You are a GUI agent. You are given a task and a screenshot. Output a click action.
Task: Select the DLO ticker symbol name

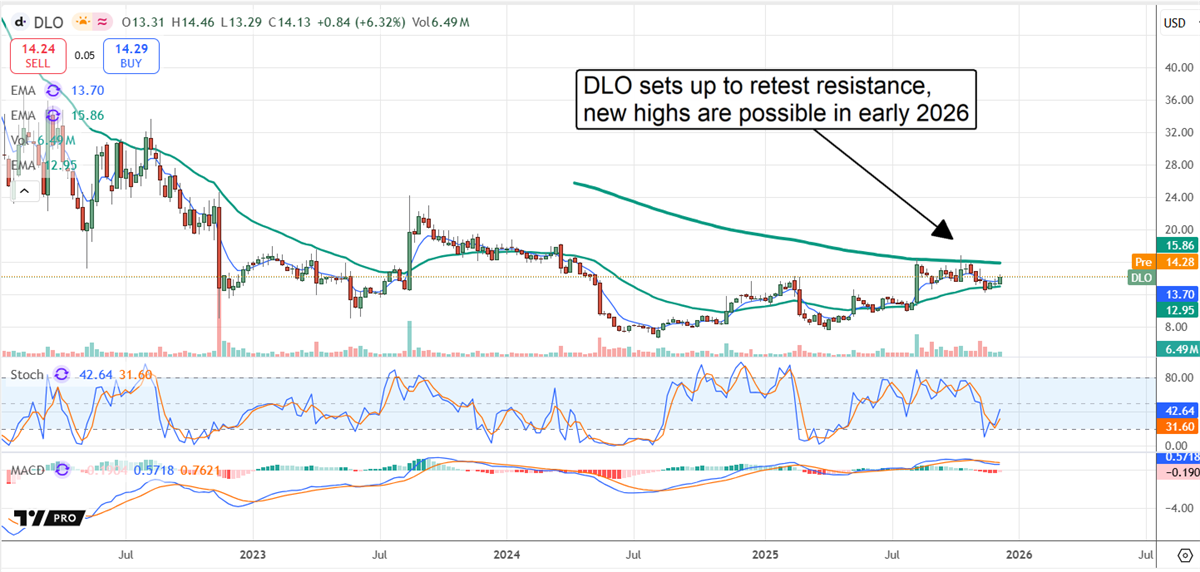48,23
